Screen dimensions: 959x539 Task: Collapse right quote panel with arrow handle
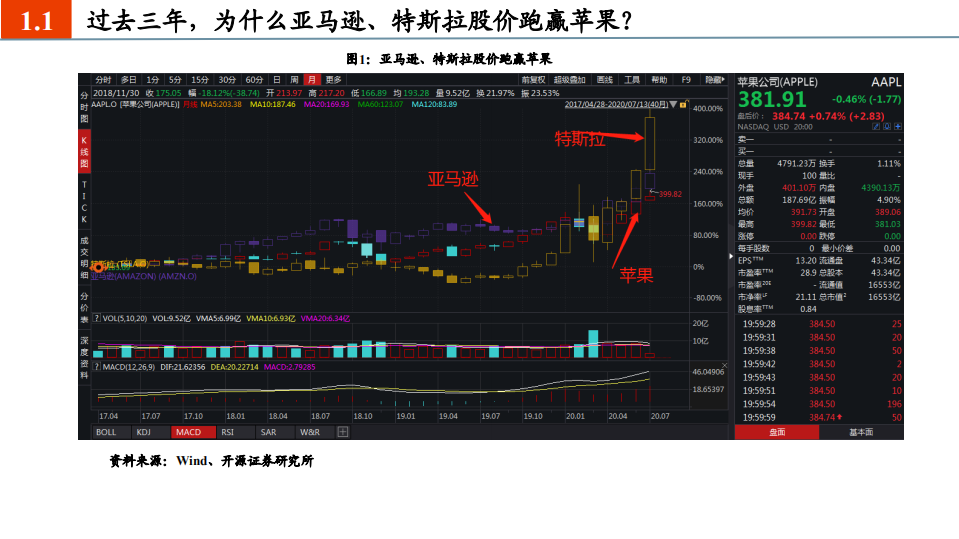tap(731, 256)
